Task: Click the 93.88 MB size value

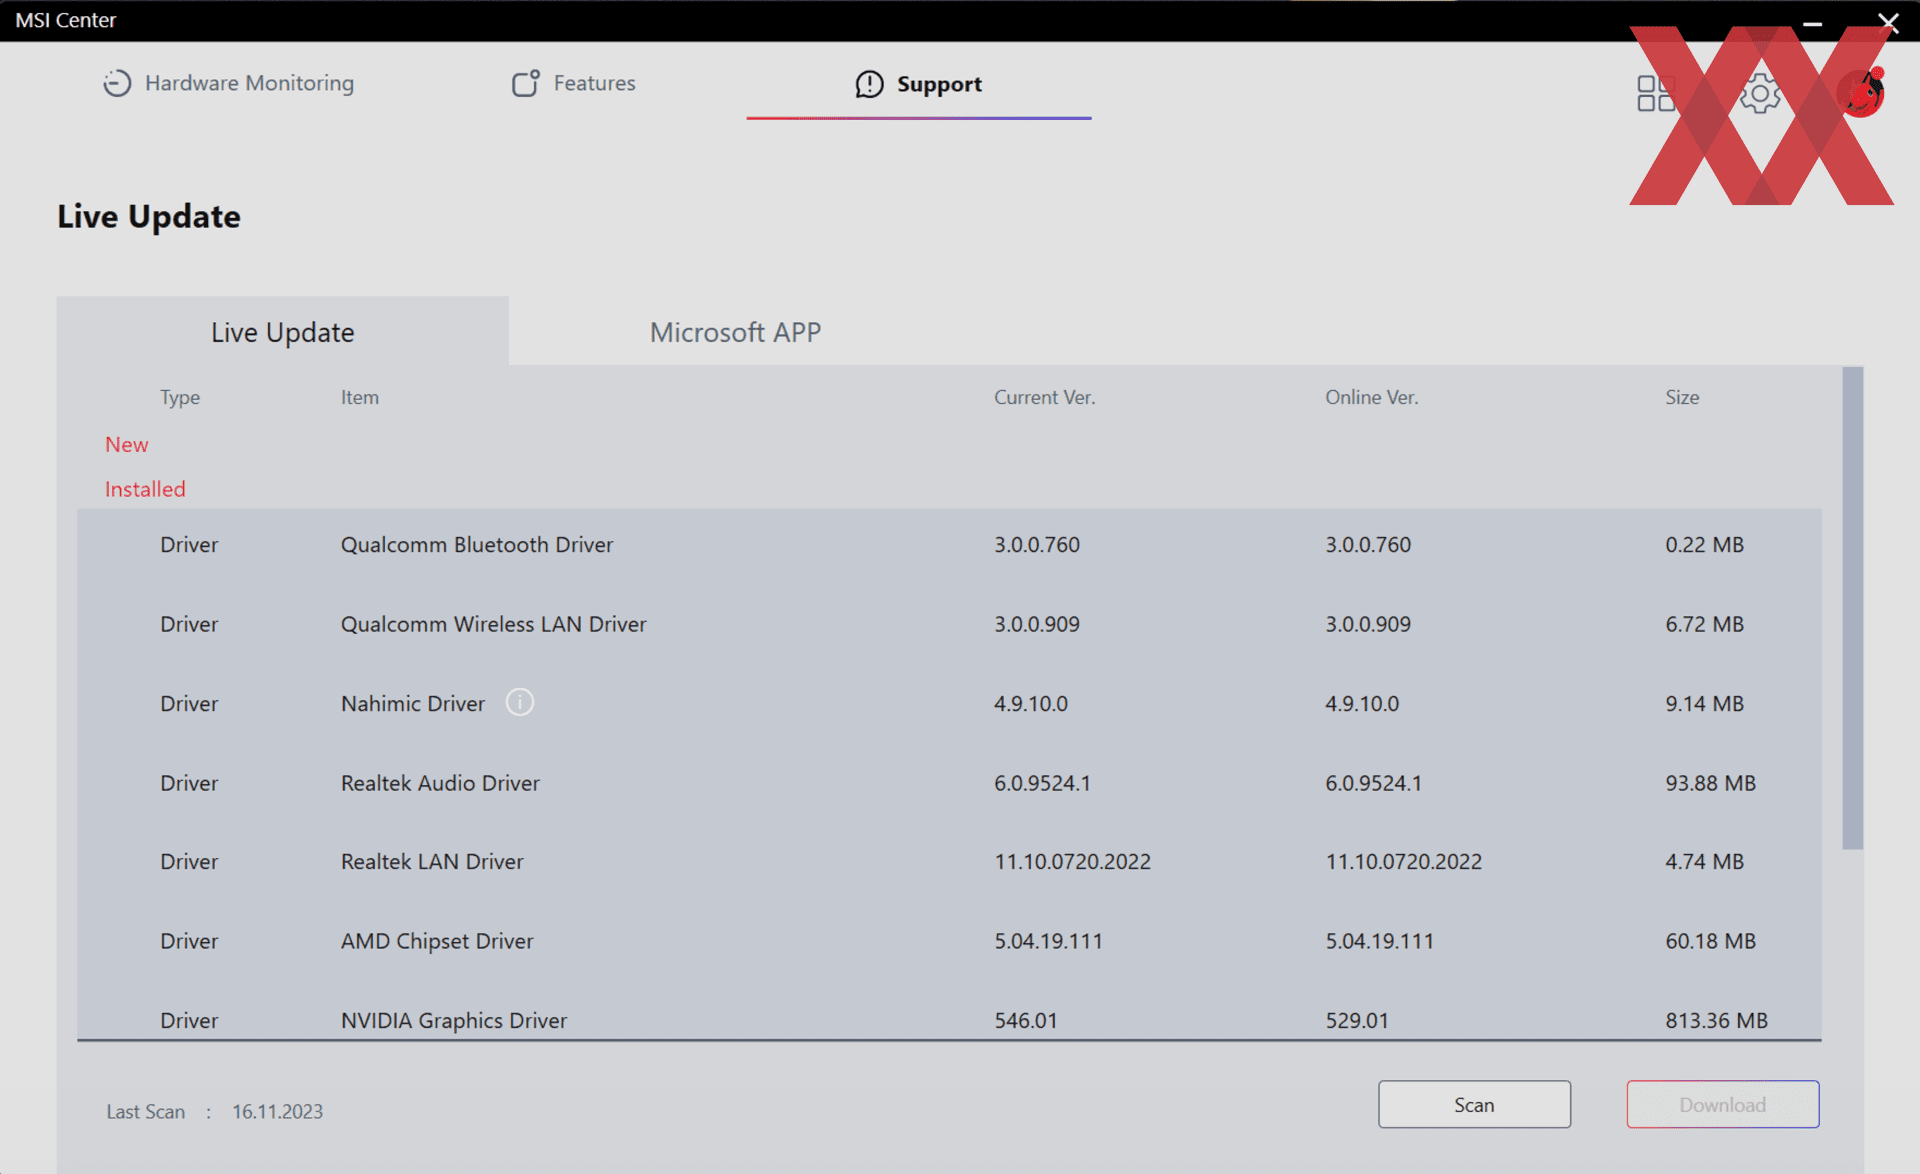Action: click(1710, 783)
